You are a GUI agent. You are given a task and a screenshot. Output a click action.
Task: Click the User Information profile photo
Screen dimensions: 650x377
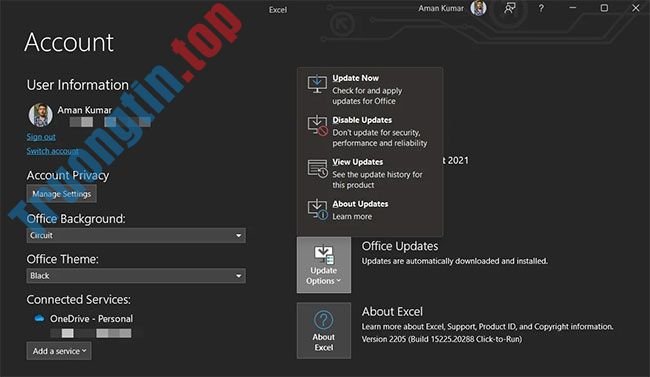(40, 115)
